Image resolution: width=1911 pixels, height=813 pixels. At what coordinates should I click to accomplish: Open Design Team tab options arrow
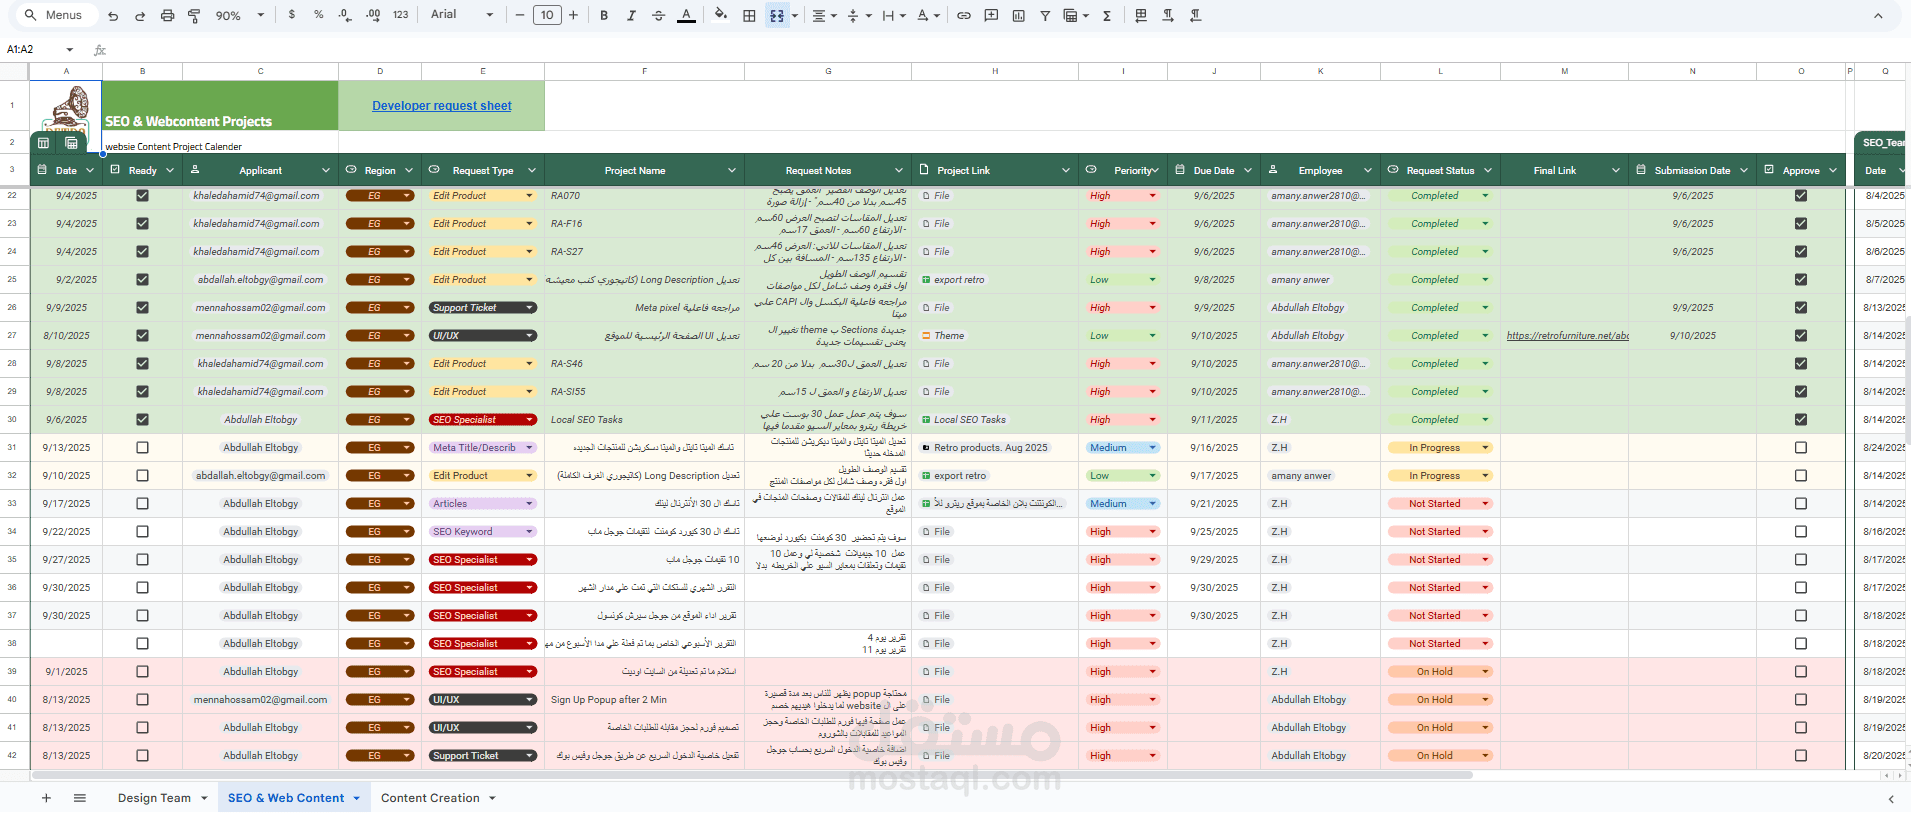(204, 798)
